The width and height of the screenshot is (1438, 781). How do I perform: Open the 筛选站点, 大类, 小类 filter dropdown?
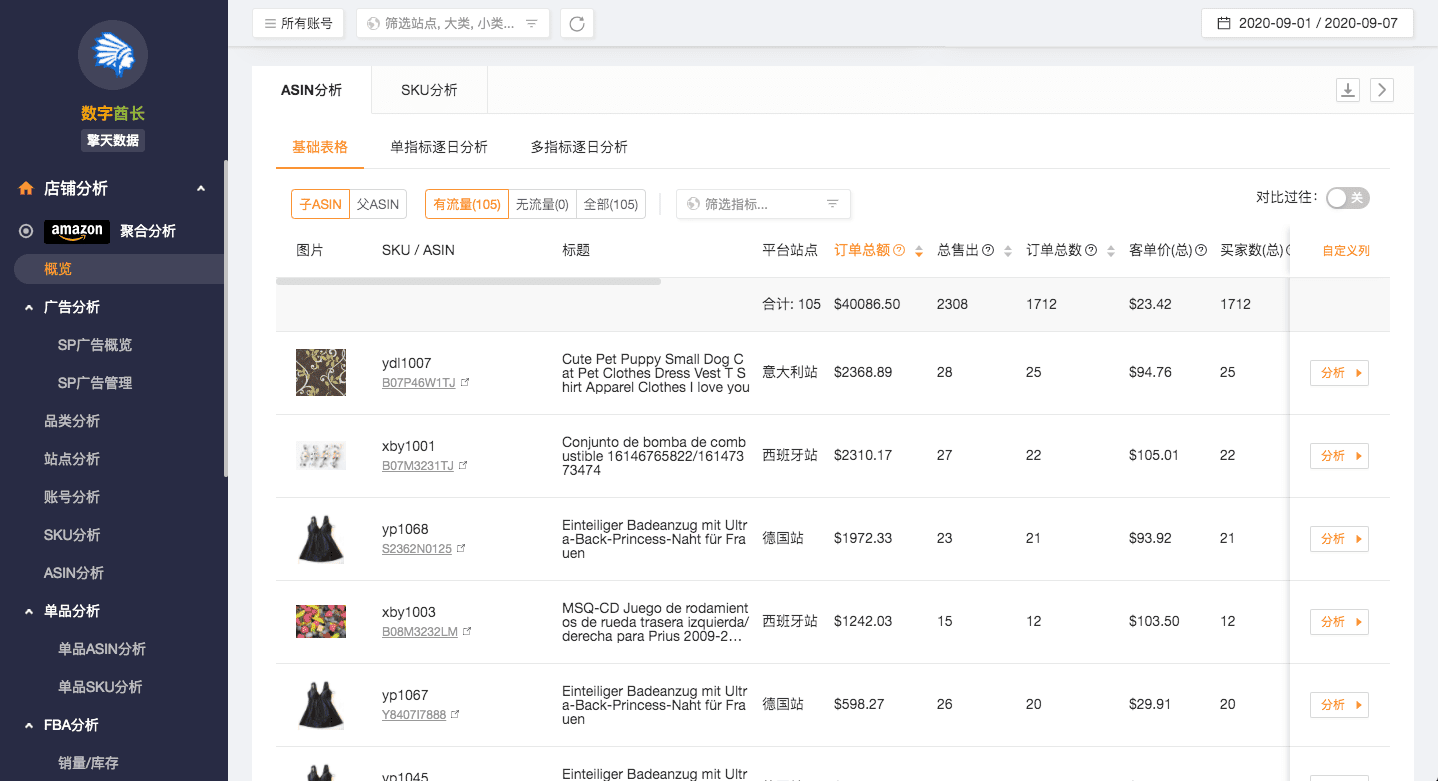click(x=453, y=23)
